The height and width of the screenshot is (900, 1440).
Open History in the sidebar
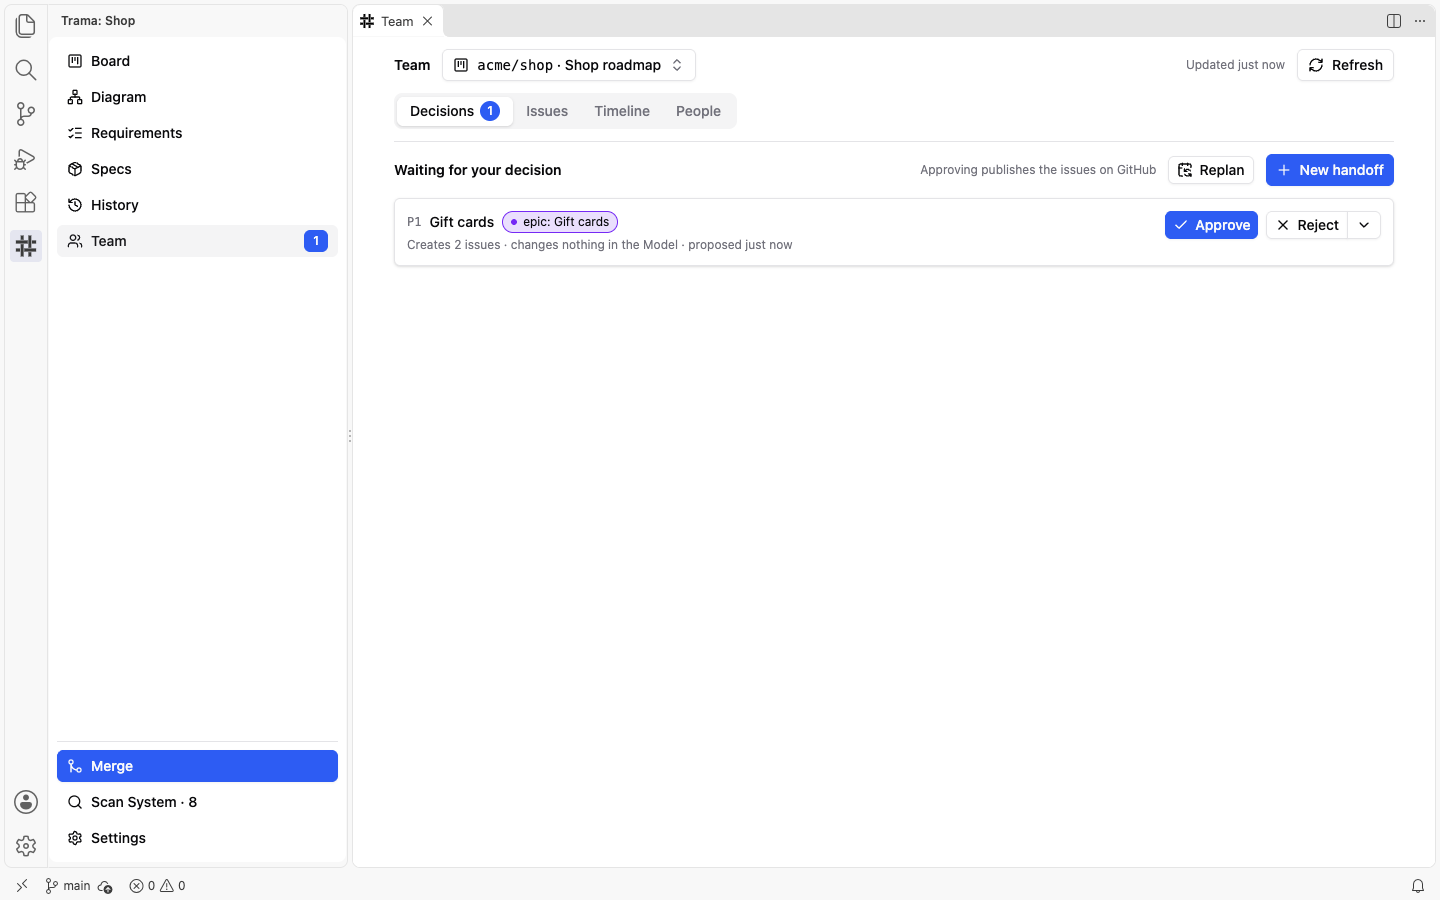pos(197,205)
